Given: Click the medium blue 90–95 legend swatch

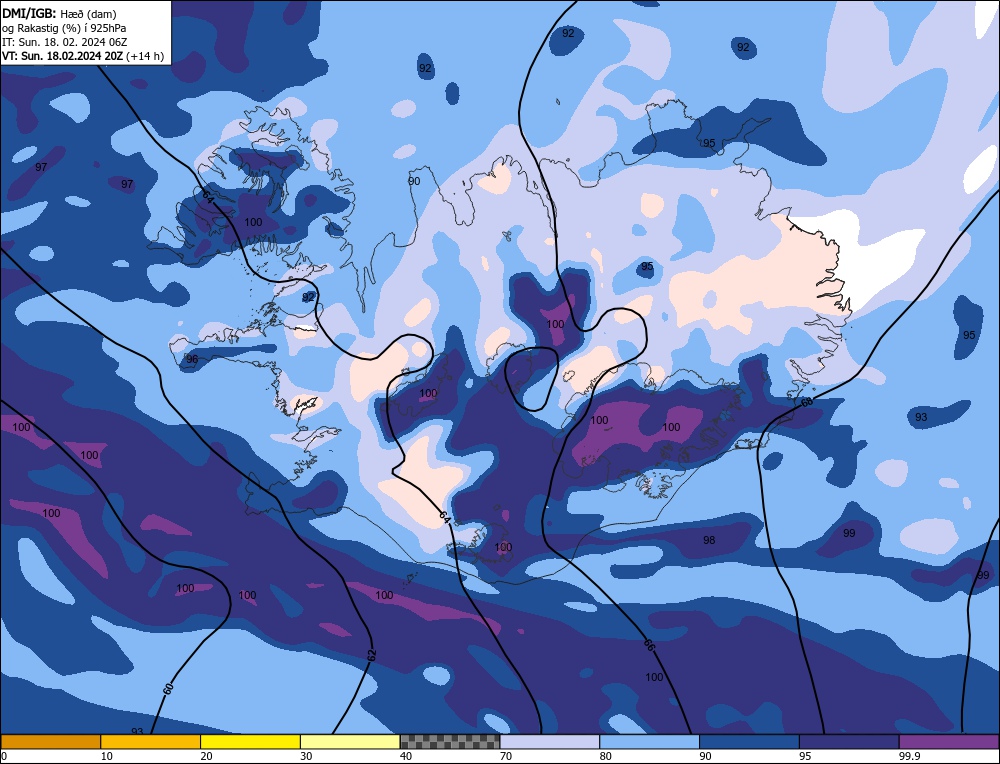Looking at the screenshot, I should (749, 741).
